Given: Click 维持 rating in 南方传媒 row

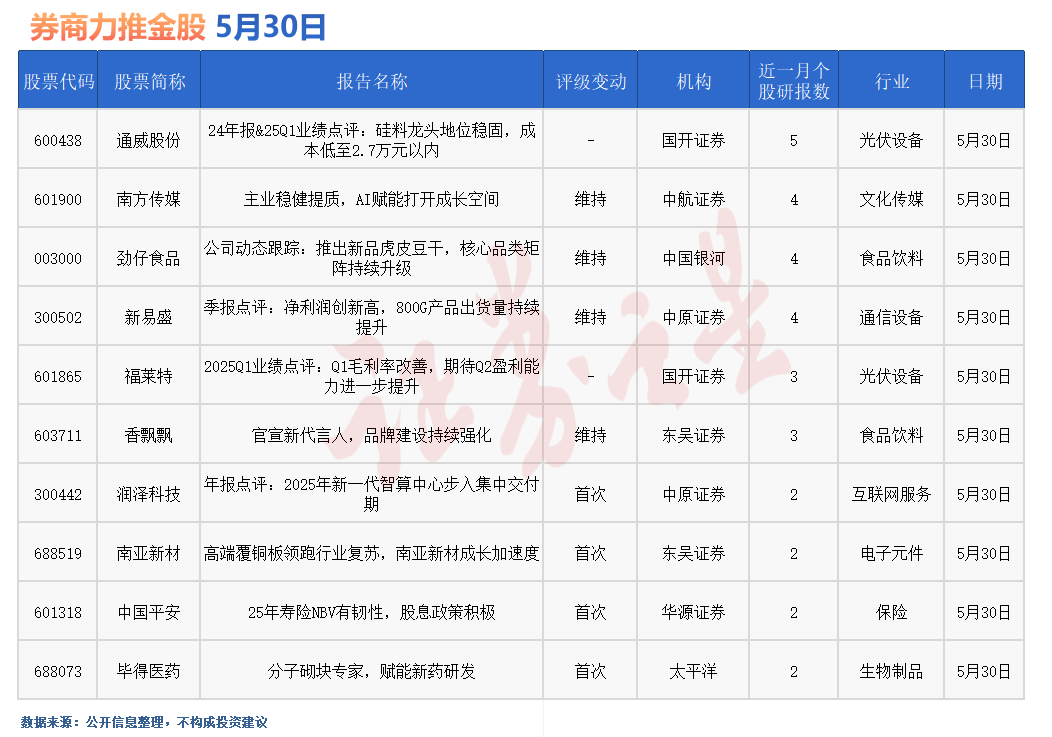Looking at the screenshot, I should 590,199.
